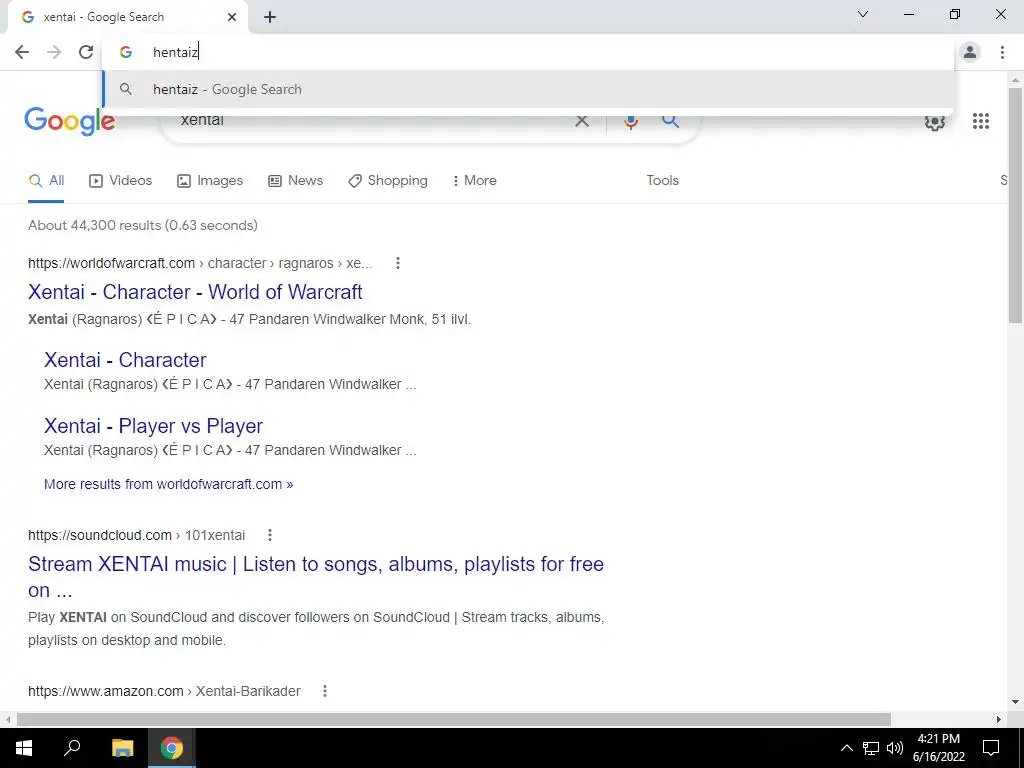This screenshot has height=768, width=1024.
Task: Click the About 44,300 results text
Action: click(143, 225)
